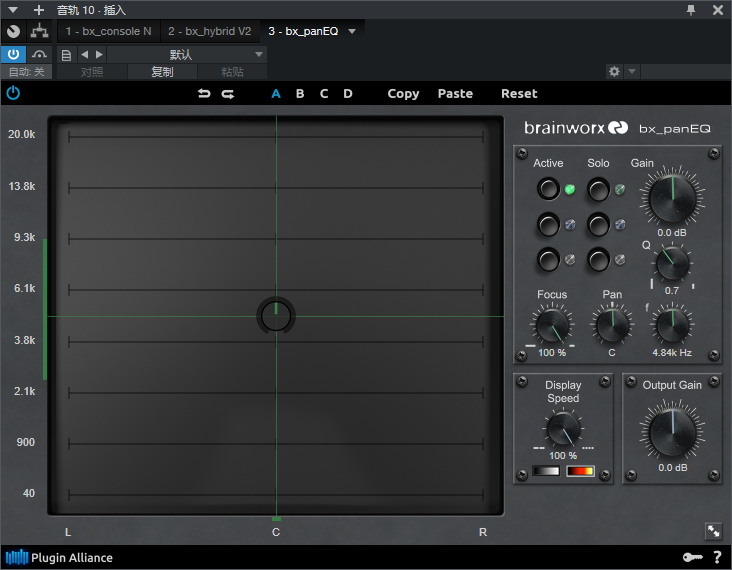Open the license key icon
The width and height of the screenshot is (732, 570).
coord(692,557)
